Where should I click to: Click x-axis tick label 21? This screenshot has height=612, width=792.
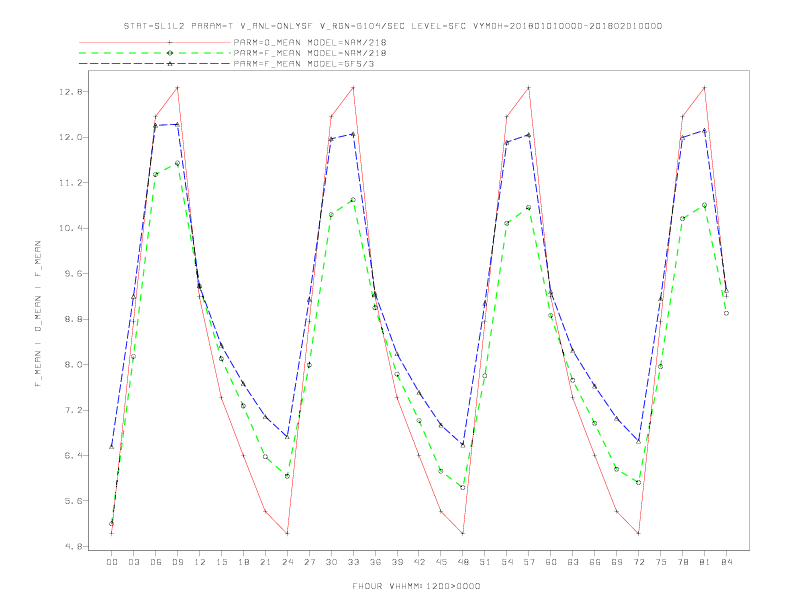[265, 562]
